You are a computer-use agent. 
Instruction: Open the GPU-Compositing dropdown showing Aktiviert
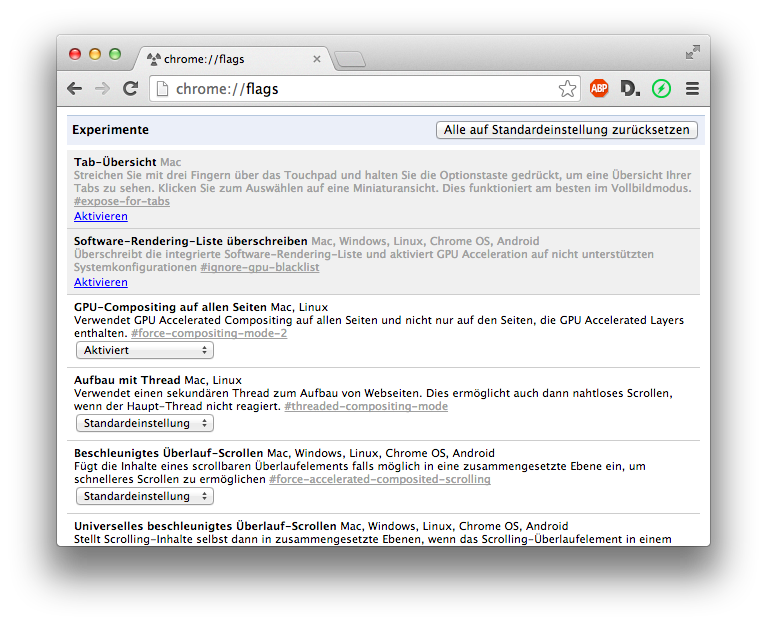[x=145, y=350]
